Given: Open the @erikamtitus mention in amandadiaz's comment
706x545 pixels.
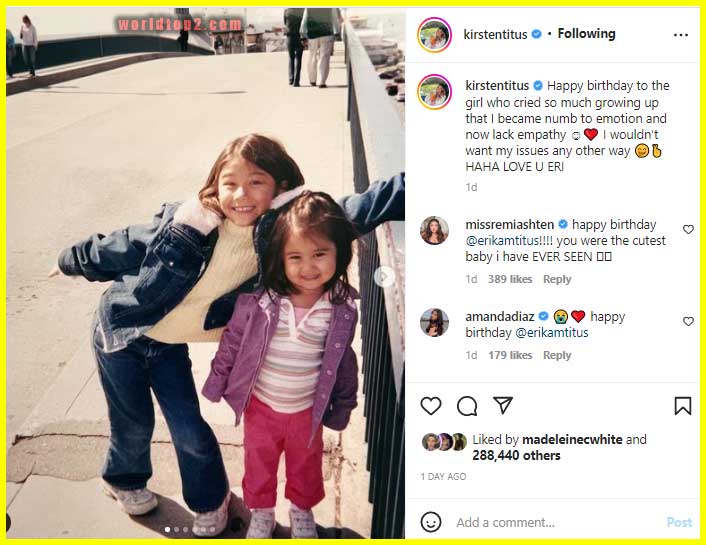Looking at the screenshot, I should pos(552,333).
